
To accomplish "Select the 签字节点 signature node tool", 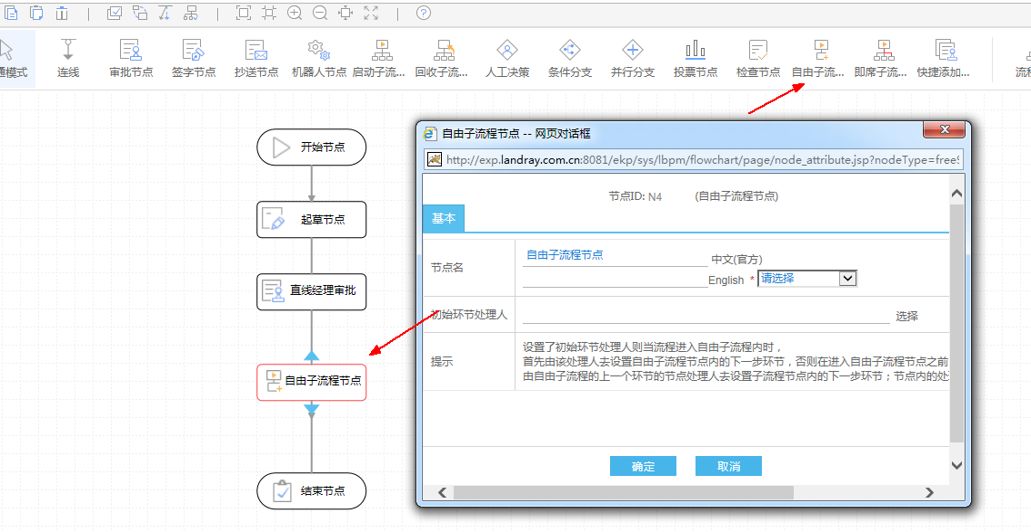I will point(193,58).
